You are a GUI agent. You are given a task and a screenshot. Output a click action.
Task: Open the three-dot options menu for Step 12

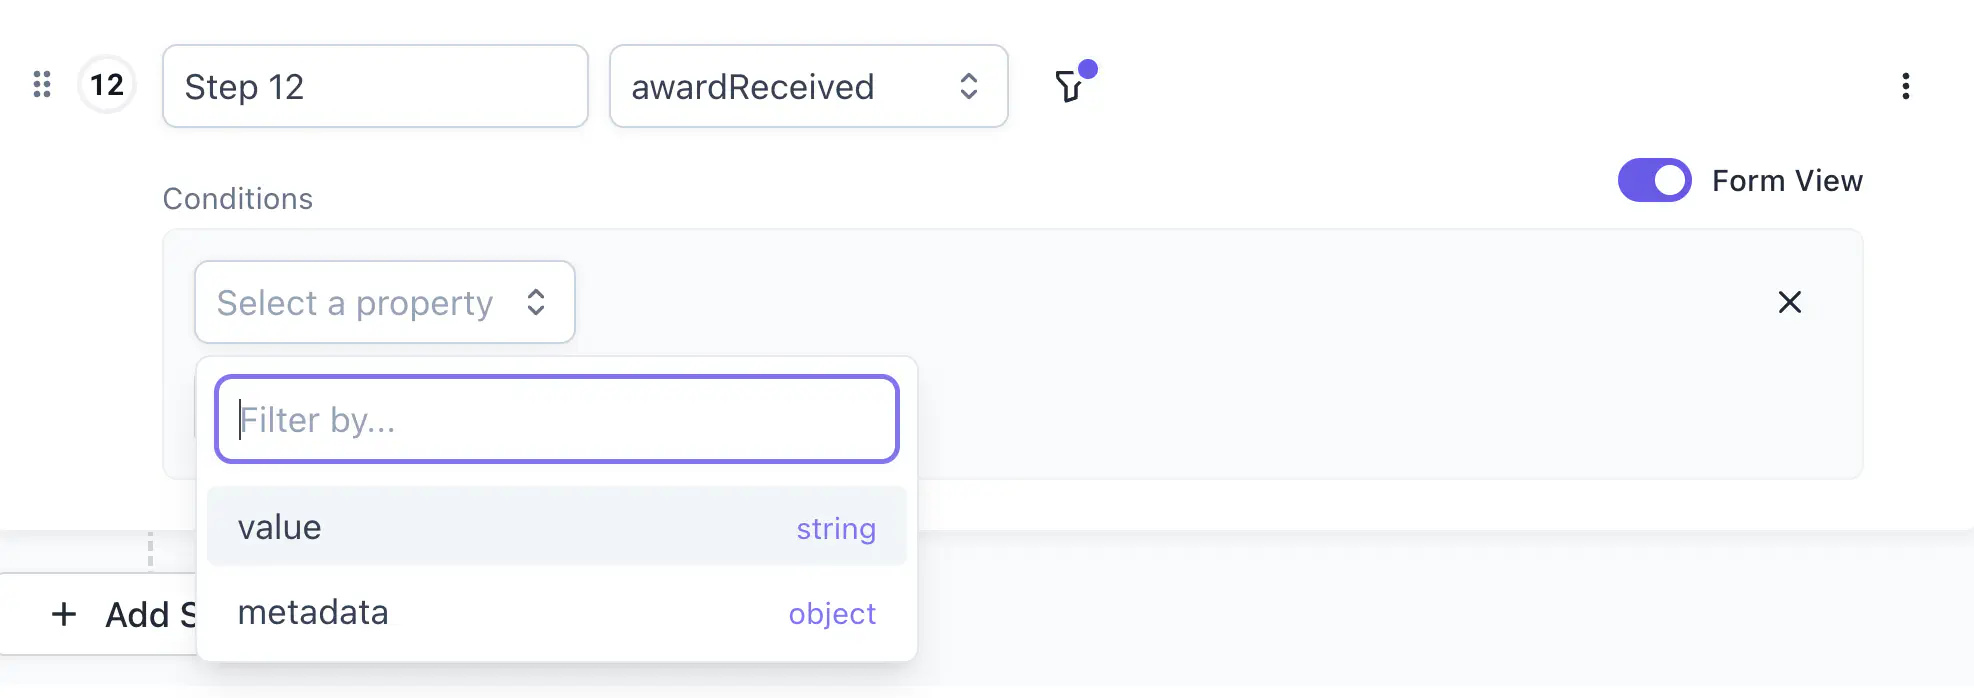[1905, 86]
